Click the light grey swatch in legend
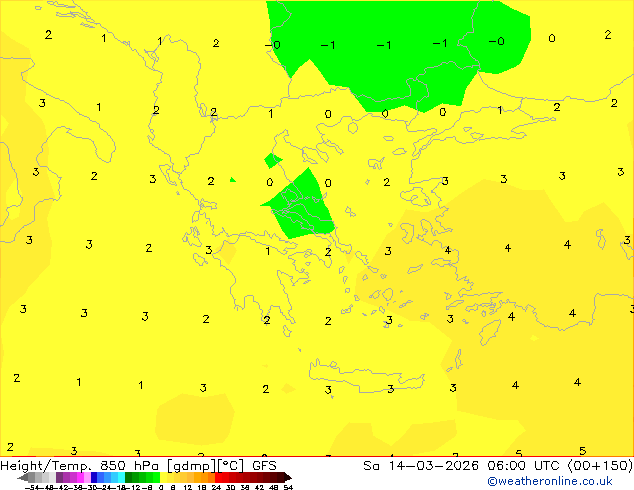 [52, 477]
